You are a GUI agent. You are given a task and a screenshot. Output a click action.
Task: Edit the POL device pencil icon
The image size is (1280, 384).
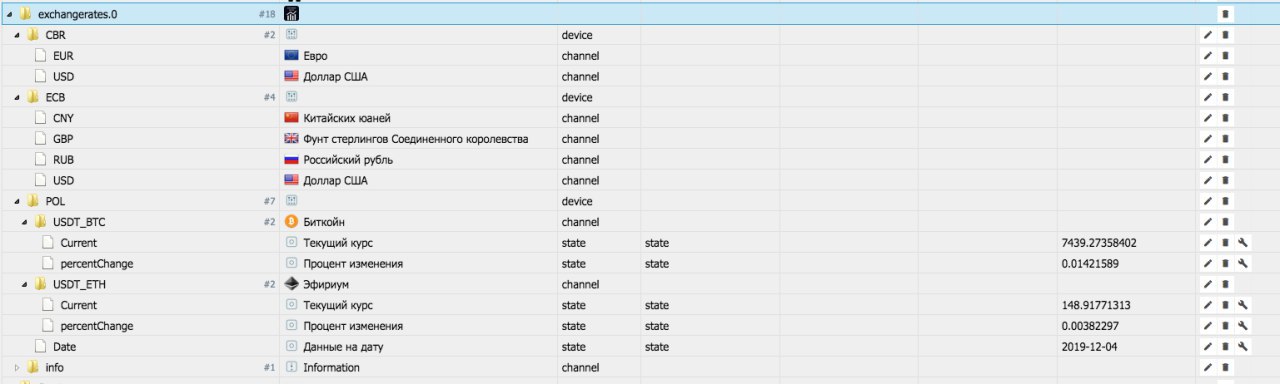coord(1209,201)
